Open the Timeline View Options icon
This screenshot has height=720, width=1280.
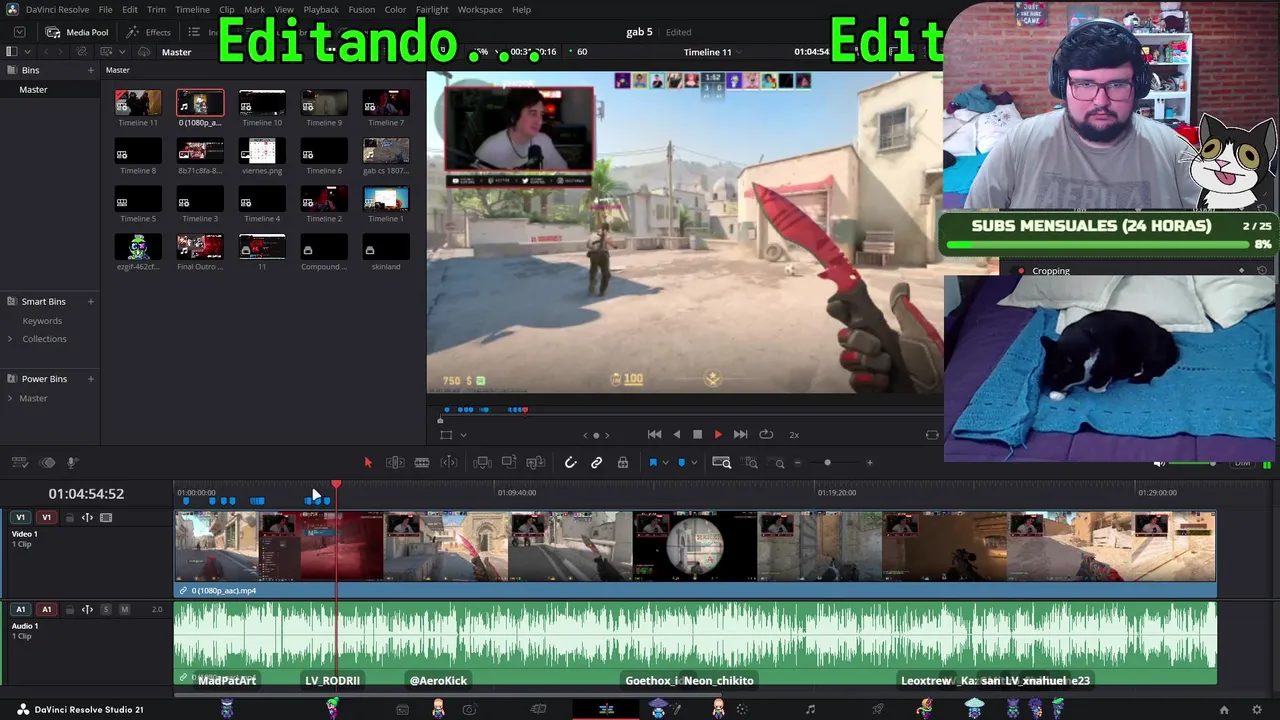click(x=19, y=462)
